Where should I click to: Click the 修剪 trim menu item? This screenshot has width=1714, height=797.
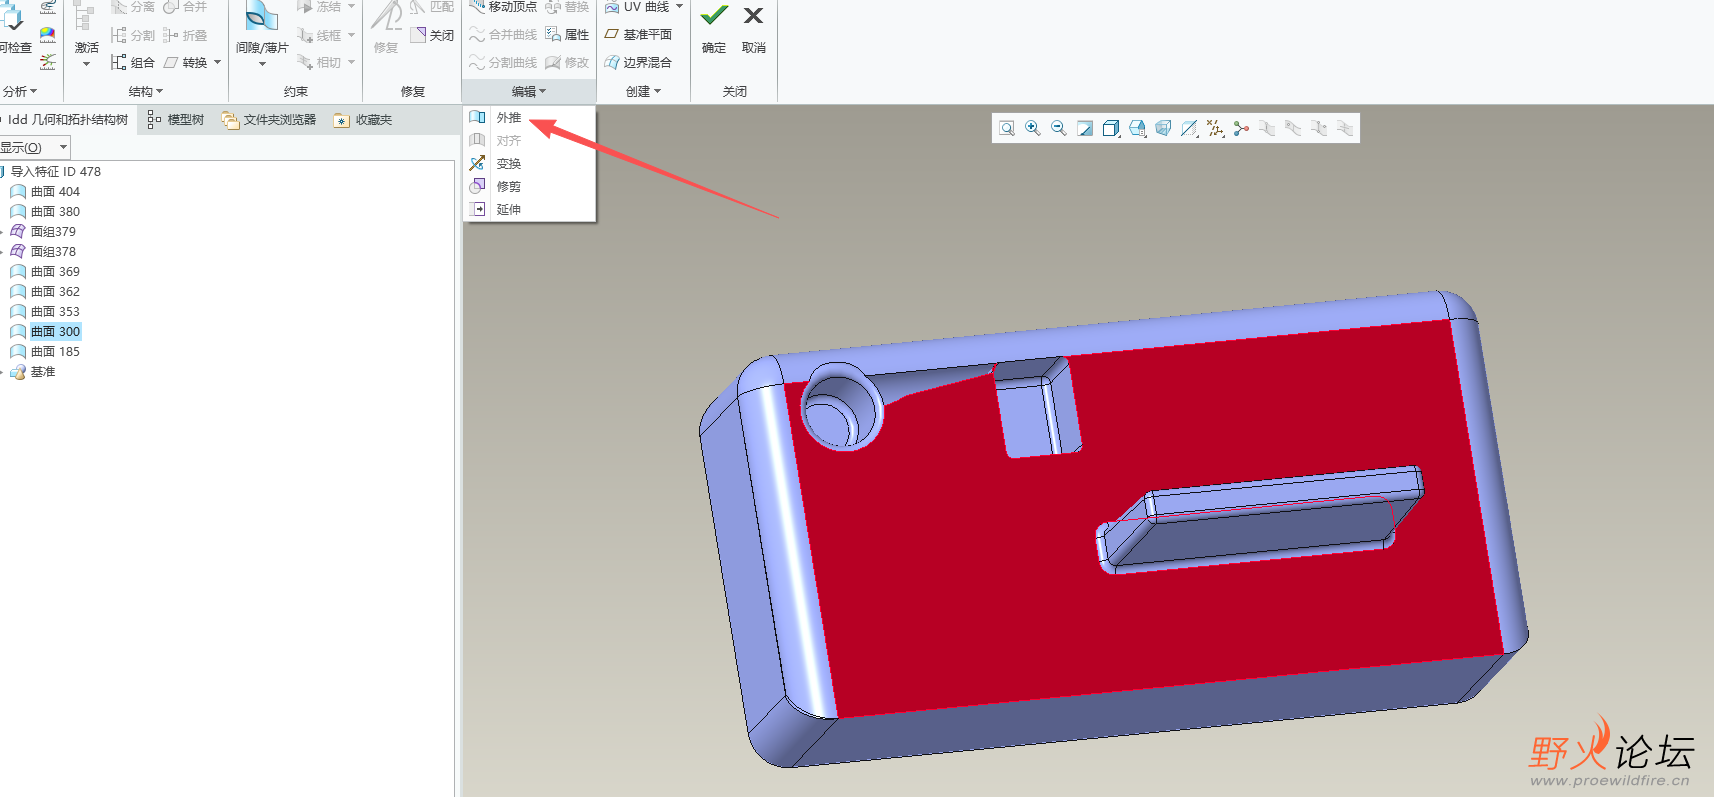pyautogui.click(x=530, y=186)
